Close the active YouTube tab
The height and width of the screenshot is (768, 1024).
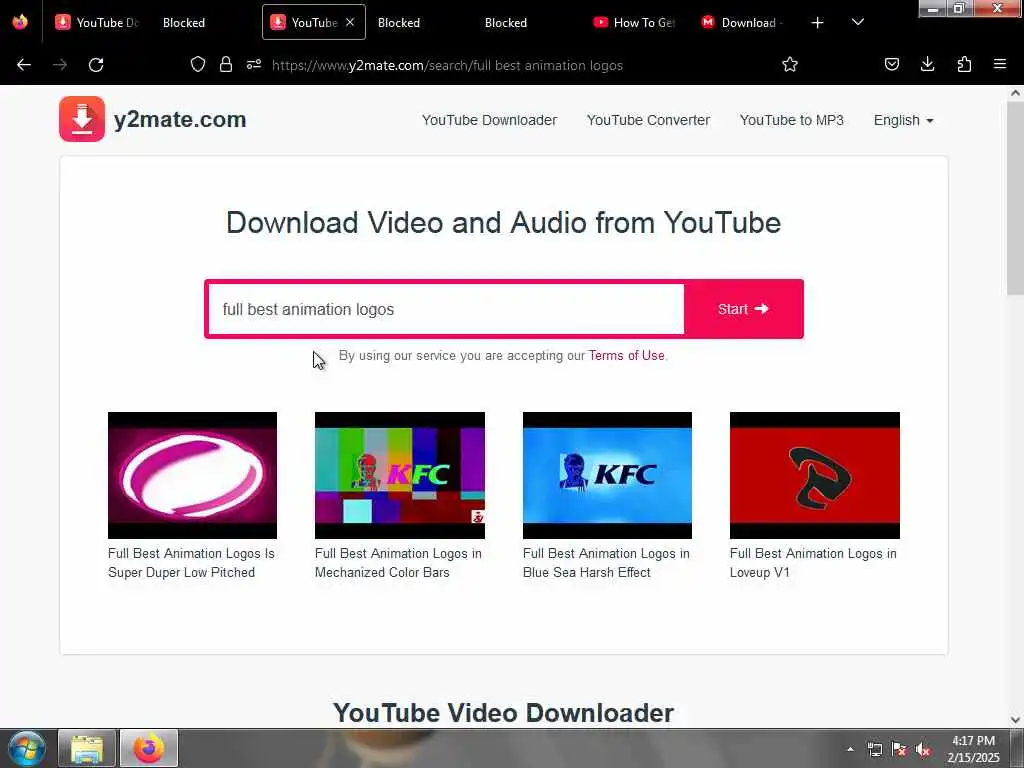pyautogui.click(x=350, y=22)
